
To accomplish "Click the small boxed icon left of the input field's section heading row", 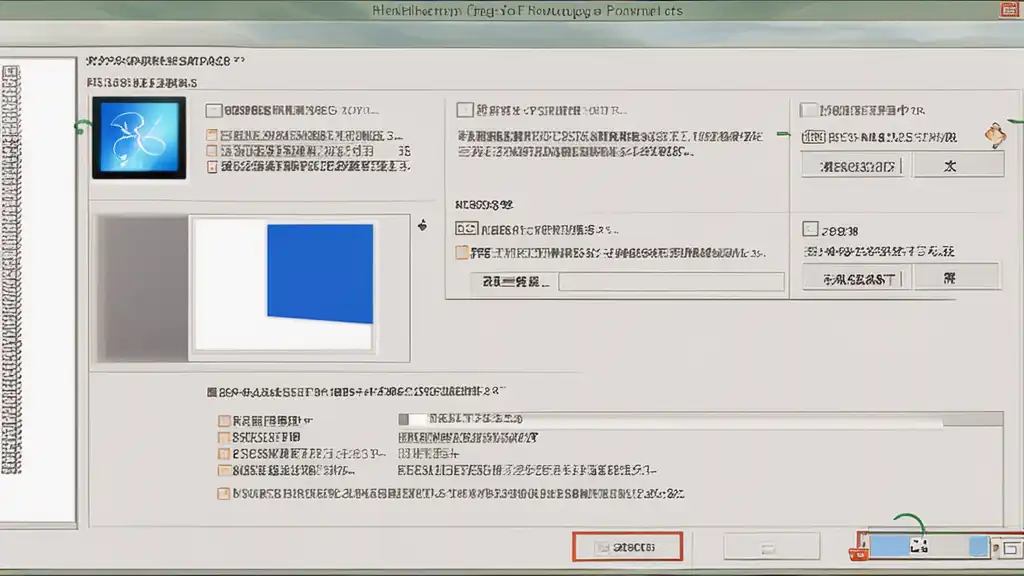I will click(x=466, y=229).
